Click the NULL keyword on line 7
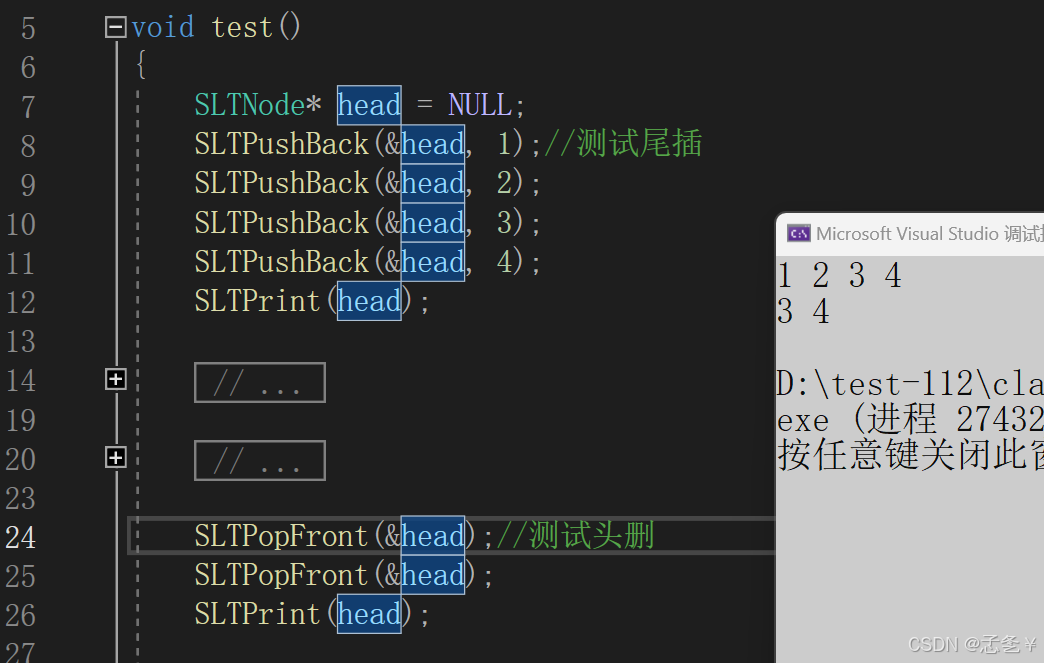Viewport: 1044px width, 663px height. (480, 105)
